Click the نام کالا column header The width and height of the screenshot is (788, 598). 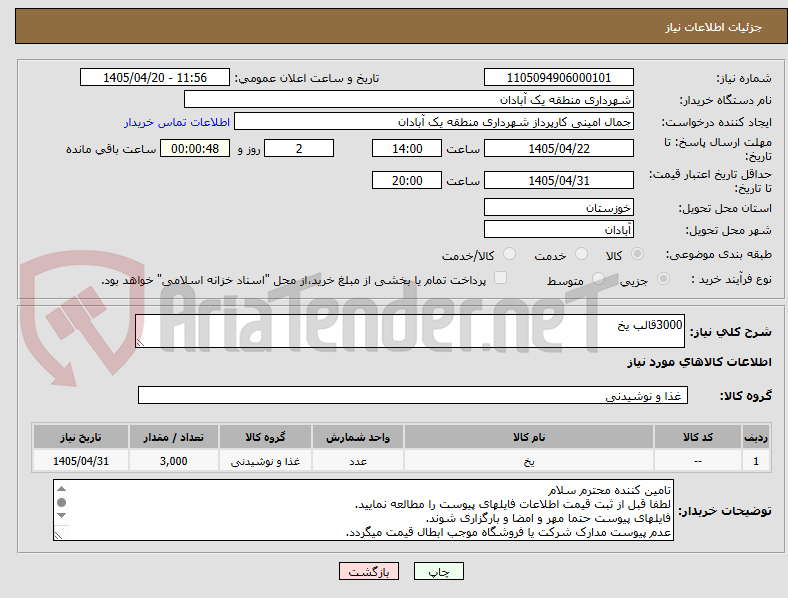coord(529,437)
